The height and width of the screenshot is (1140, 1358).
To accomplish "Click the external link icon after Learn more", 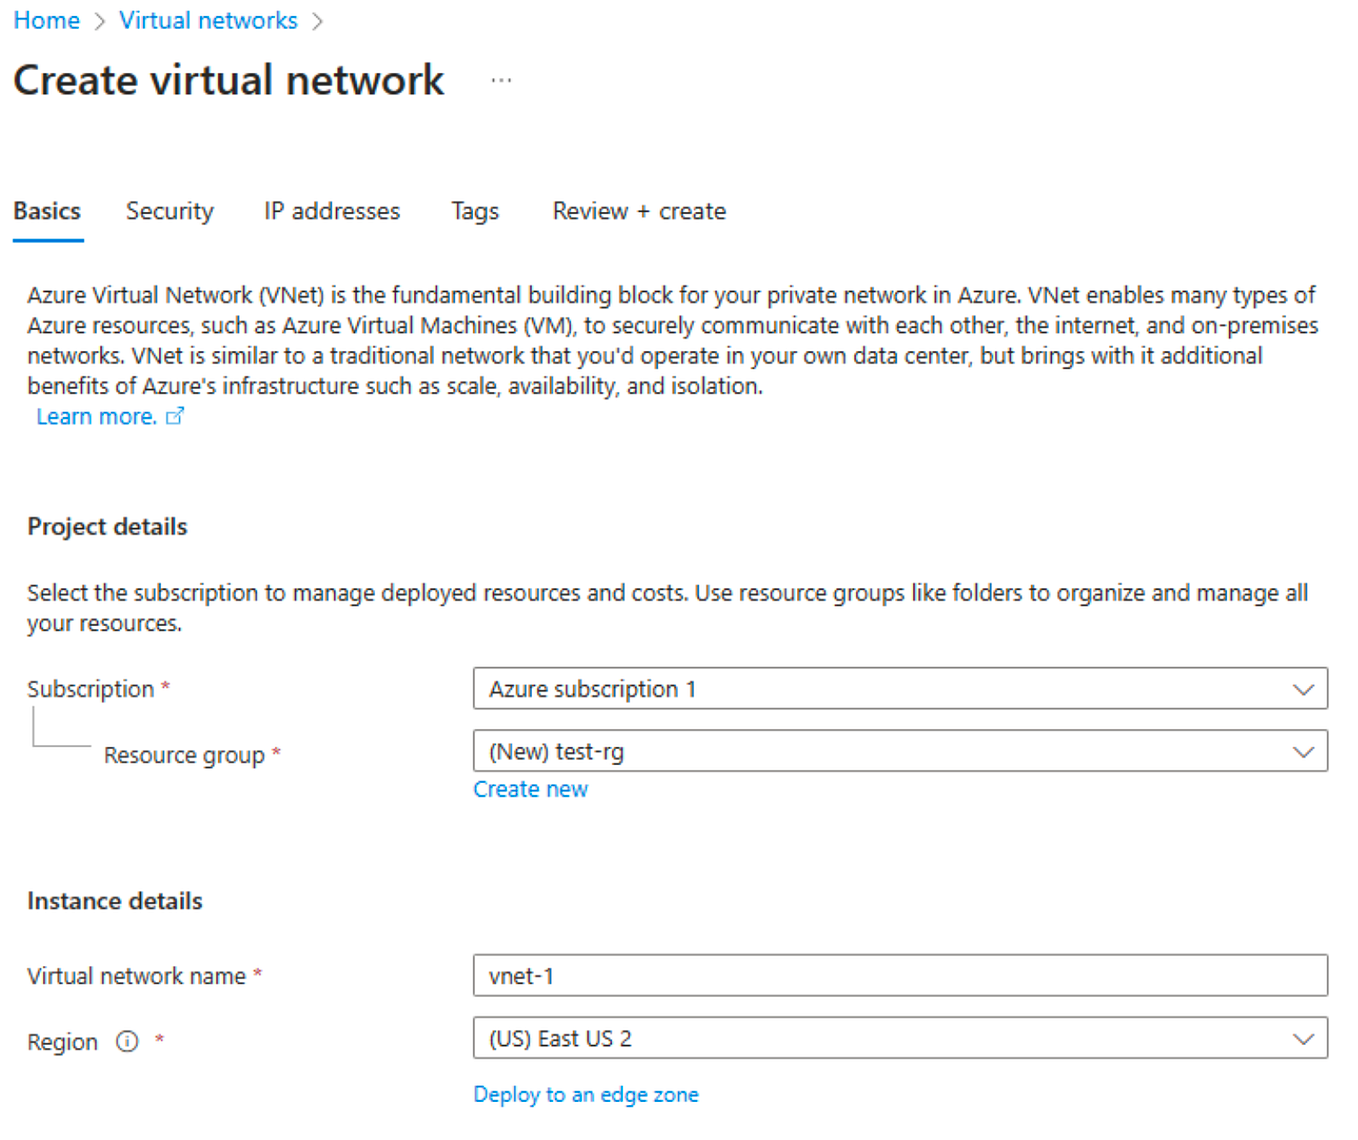I will point(175,416).
